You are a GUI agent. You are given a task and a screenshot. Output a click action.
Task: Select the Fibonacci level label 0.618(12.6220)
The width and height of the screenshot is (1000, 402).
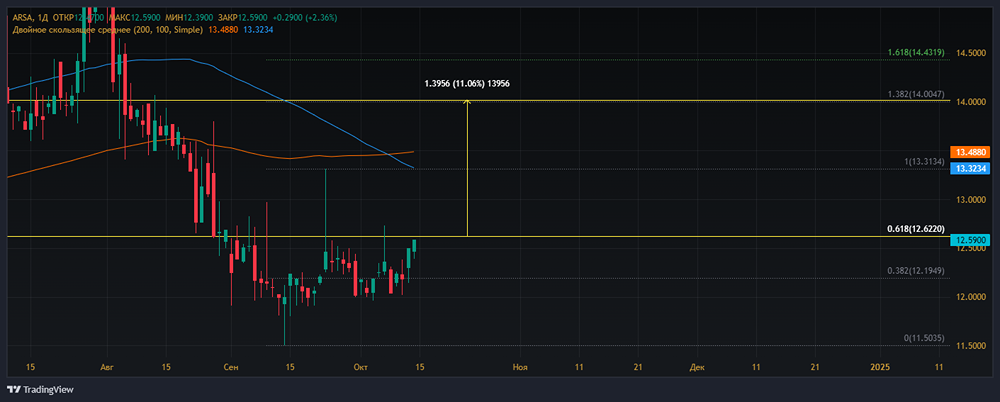point(916,229)
